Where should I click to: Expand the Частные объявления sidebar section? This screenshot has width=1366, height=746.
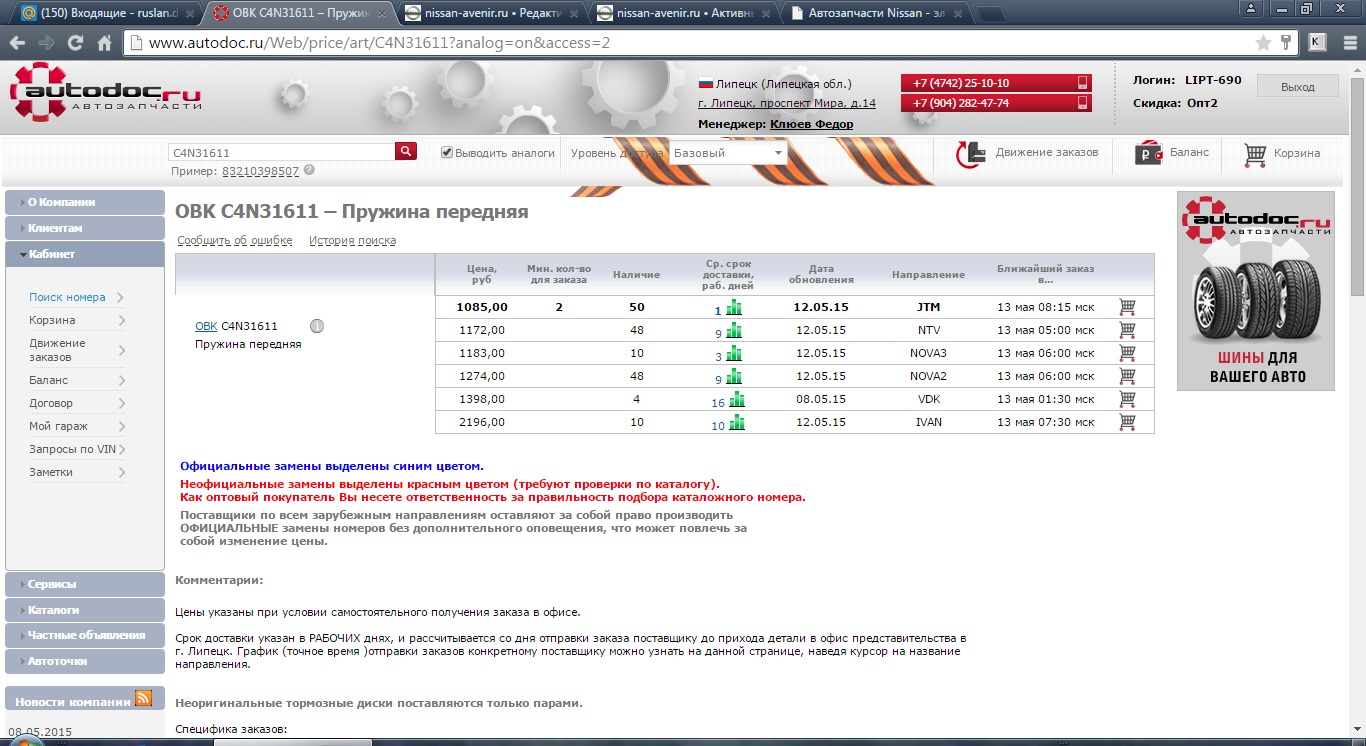pyautogui.click(x=85, y=635)
